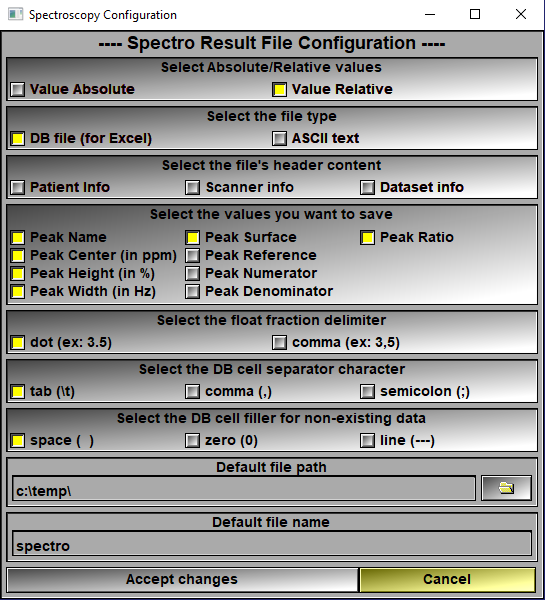This screenshot has height=600, width=545.
Task: Enable the Value Absolute checkbox
Action: (x=18, y=90)
